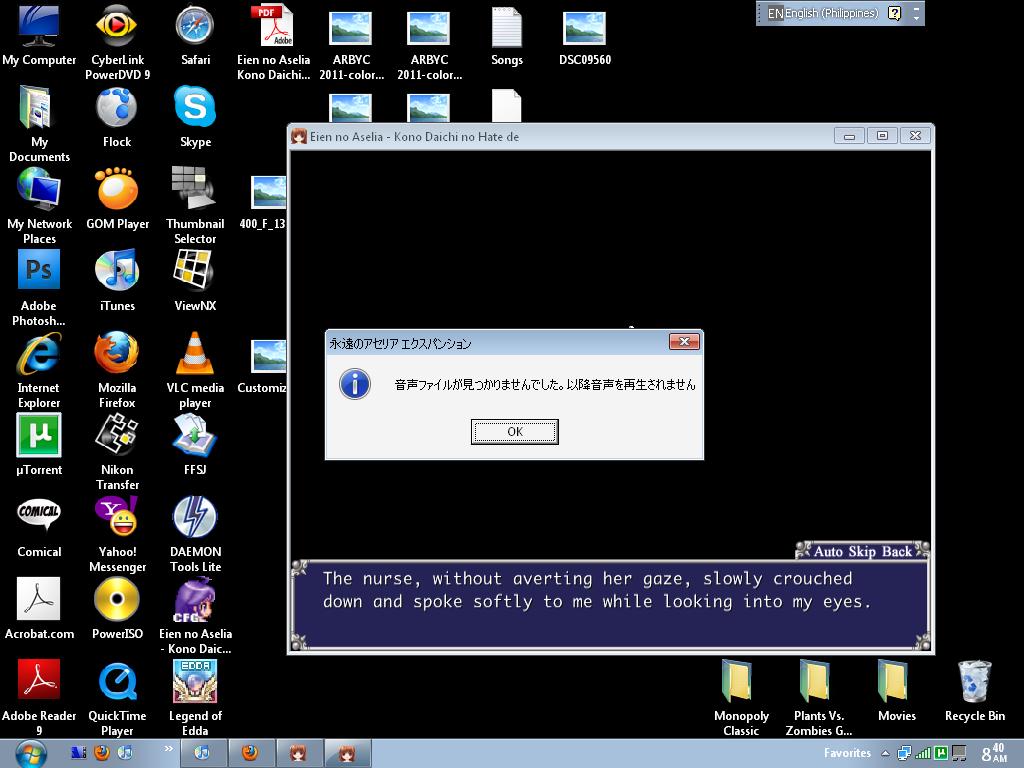Select the EN English (Philippines) input language
1024x768 pixels.
point(823,13)
